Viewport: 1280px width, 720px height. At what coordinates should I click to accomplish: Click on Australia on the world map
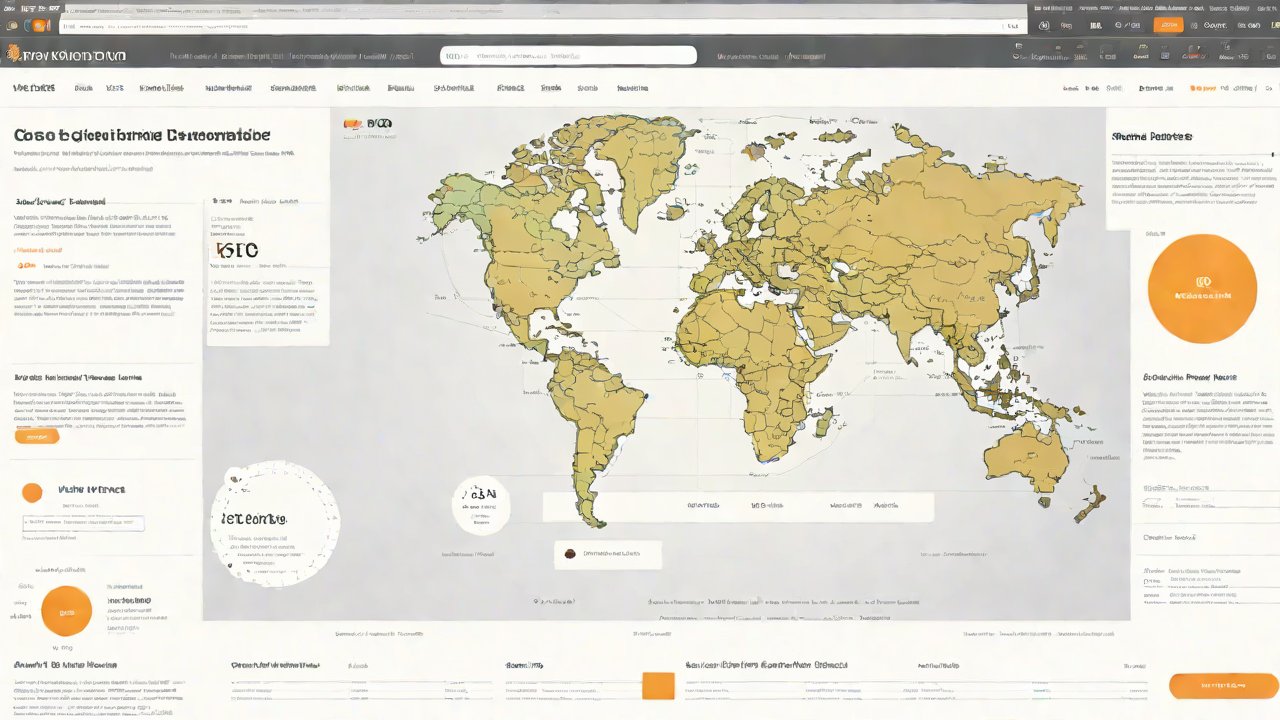(x=1030, y=457)
